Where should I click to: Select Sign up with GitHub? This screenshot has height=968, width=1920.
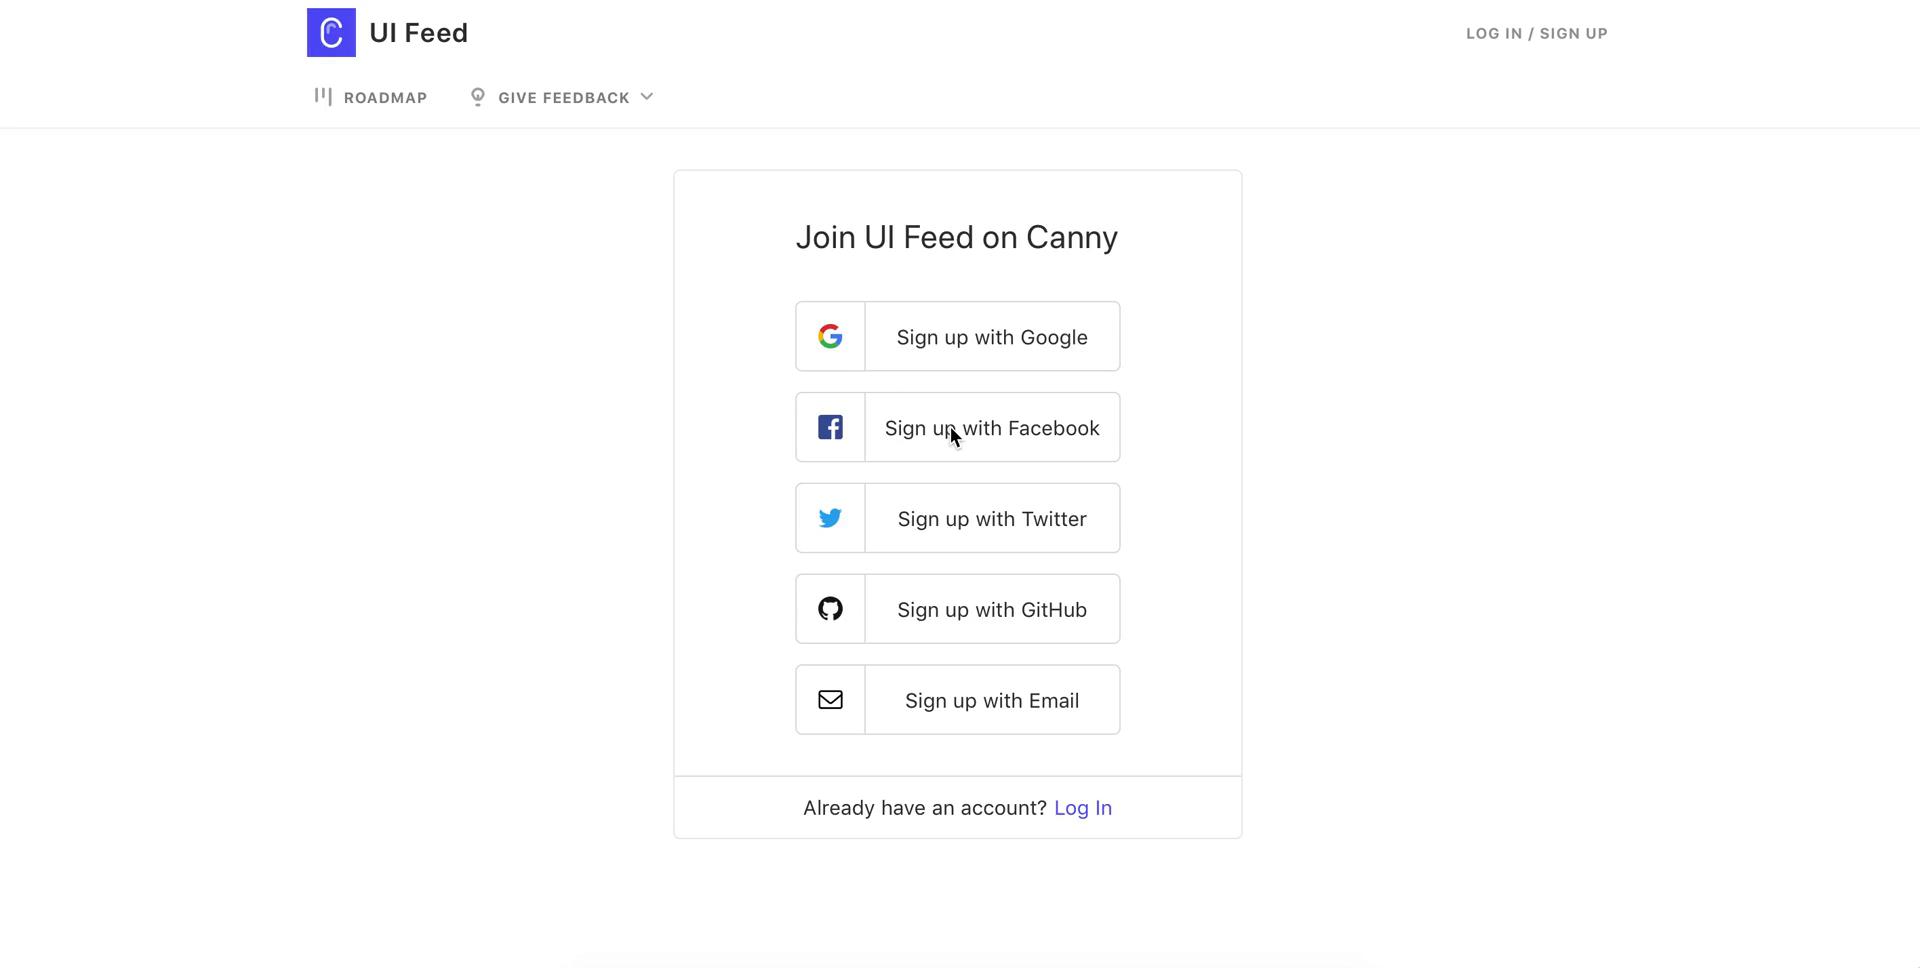[991, 609]
